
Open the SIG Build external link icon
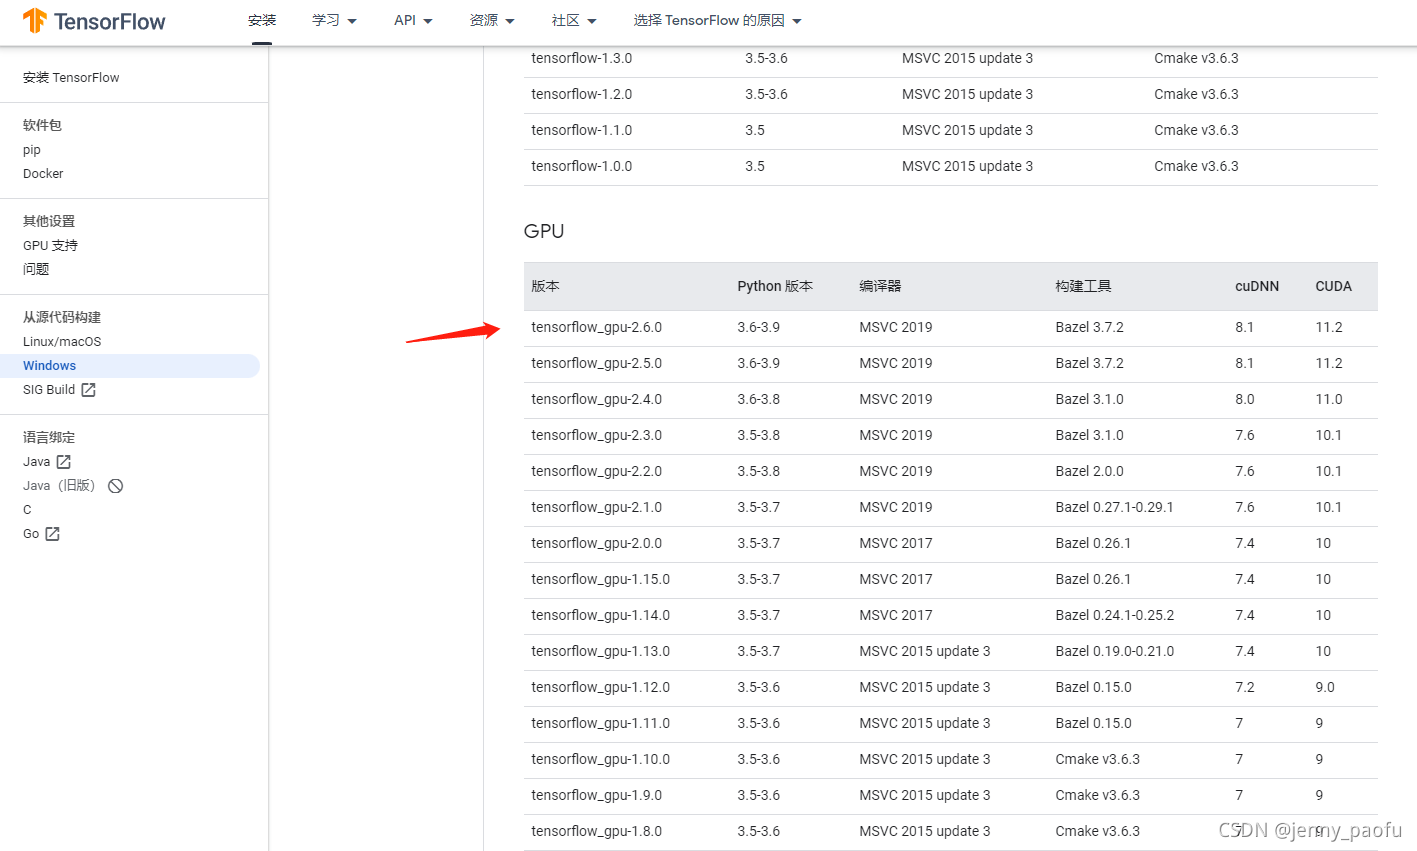coord(88,390)
